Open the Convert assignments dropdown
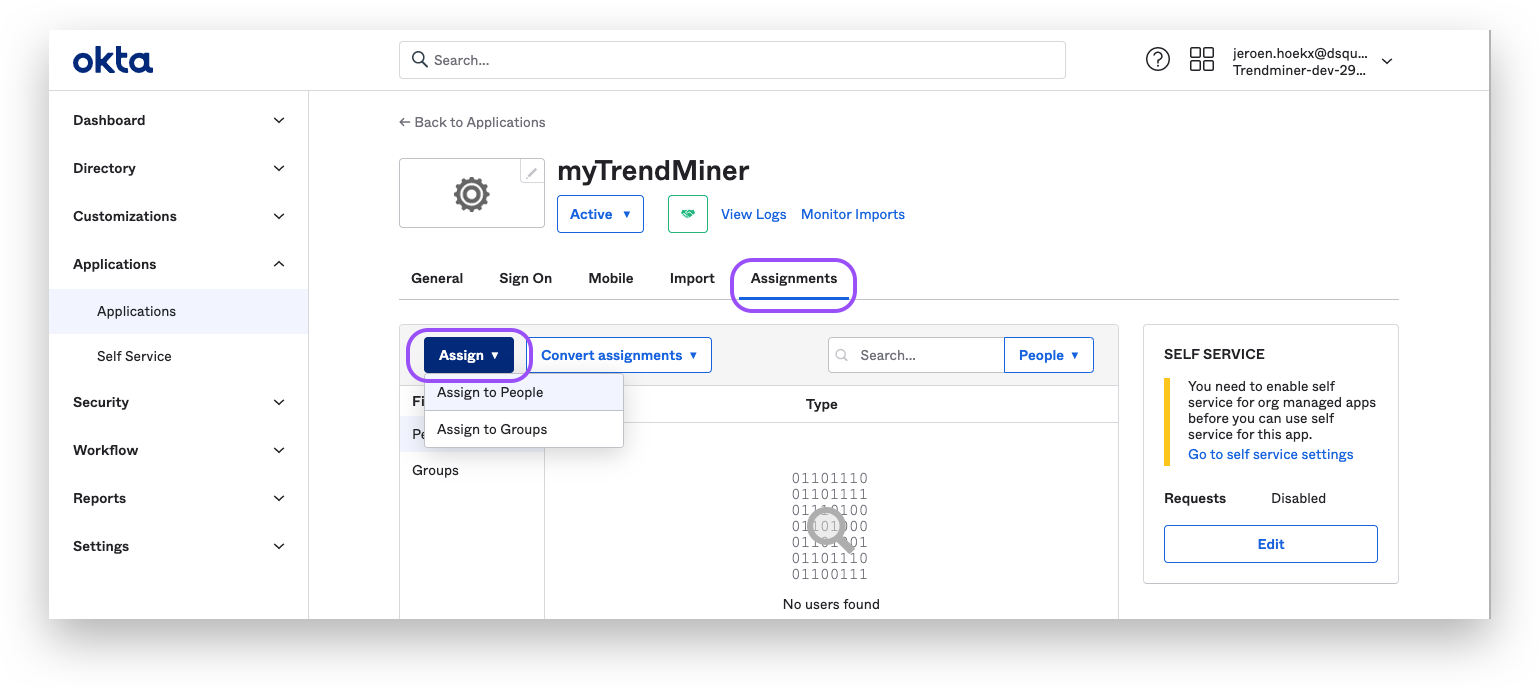1540x689 pixels. coord(619,355)
